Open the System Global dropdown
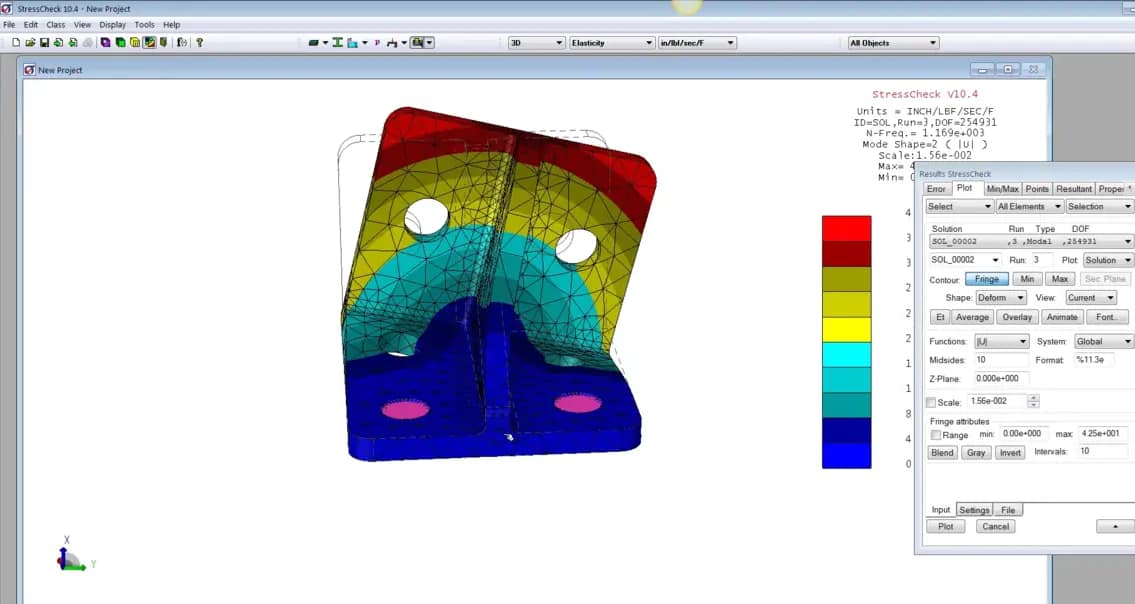Viewport: 1135px width, 604px height. point(1103,341)
